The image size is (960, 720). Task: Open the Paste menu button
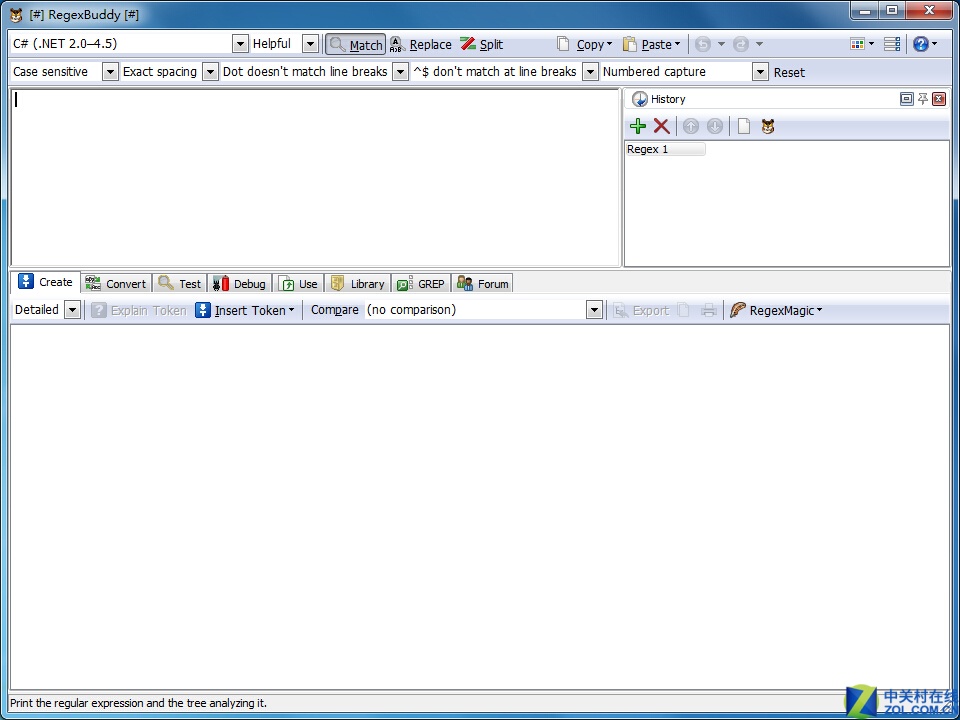(x=651, y=44)
